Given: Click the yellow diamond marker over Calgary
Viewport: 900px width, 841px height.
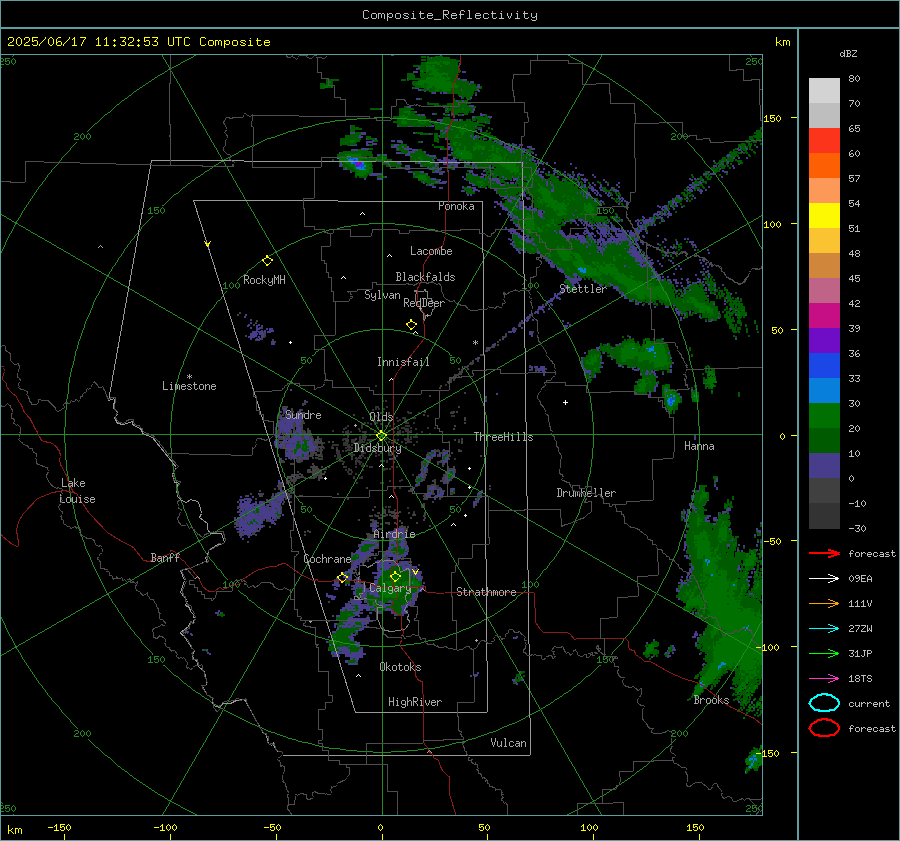Looking at the screenshot, I should pyautogui.click(x=395, y=576).
